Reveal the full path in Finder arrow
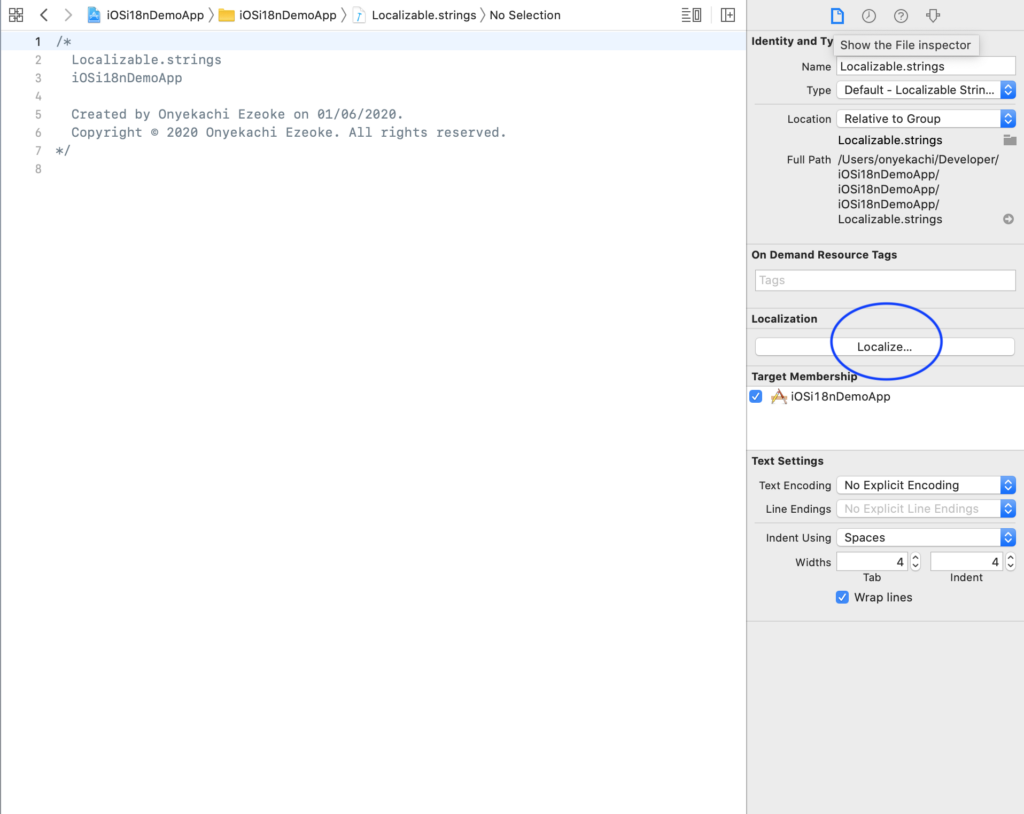 click(1008, 220)
